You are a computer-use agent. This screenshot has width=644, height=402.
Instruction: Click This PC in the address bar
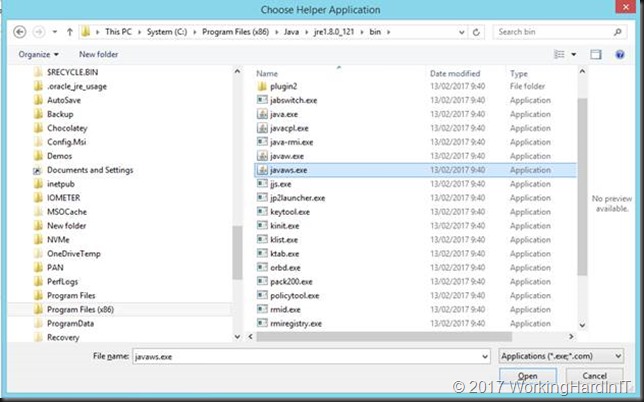[118, 32]
